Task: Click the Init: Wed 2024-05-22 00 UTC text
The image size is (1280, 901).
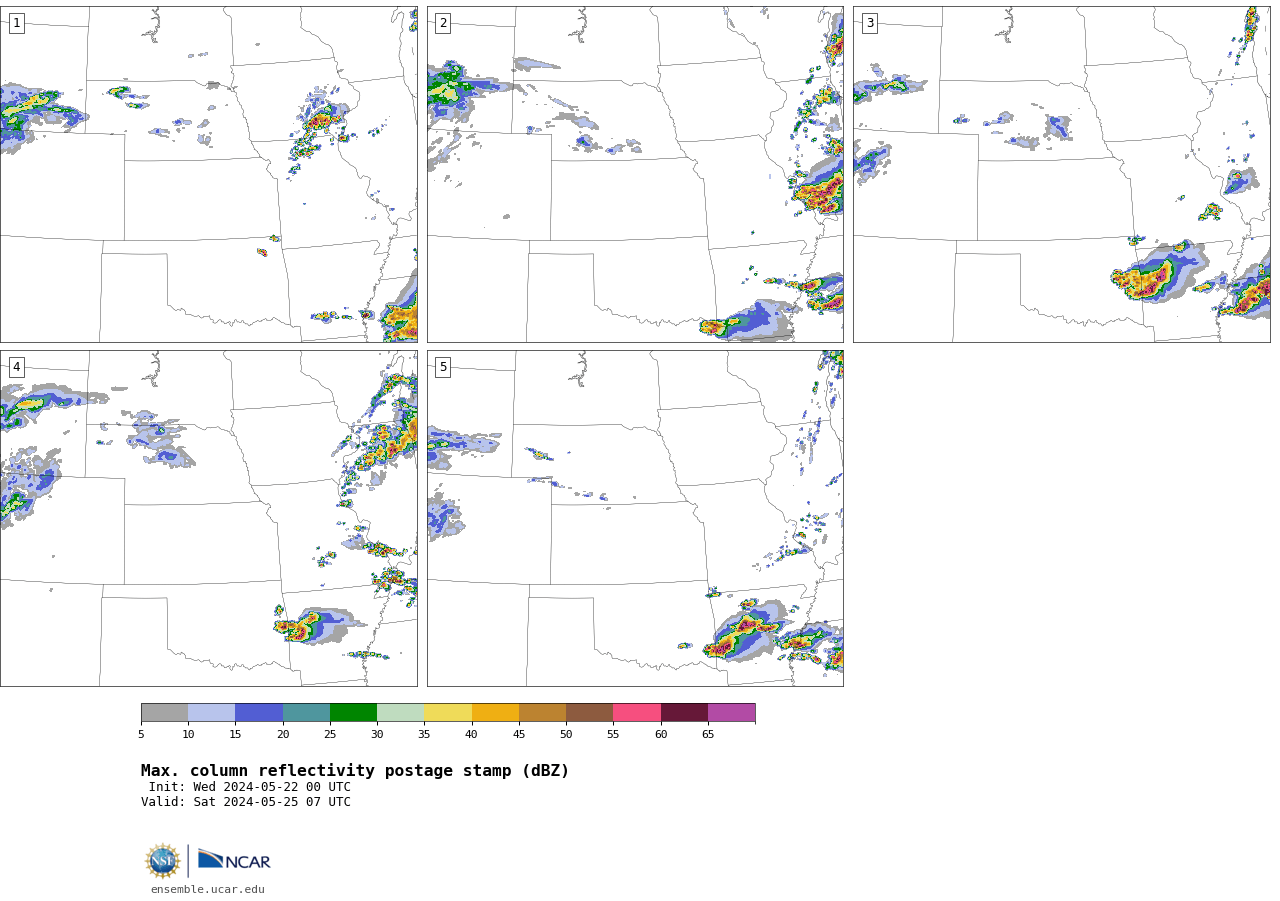Action: (x=250, y=787)
